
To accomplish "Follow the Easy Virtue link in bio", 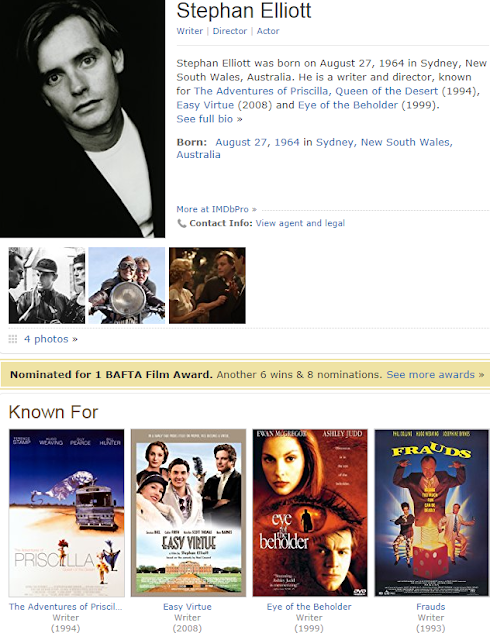I will pos(205,105).
